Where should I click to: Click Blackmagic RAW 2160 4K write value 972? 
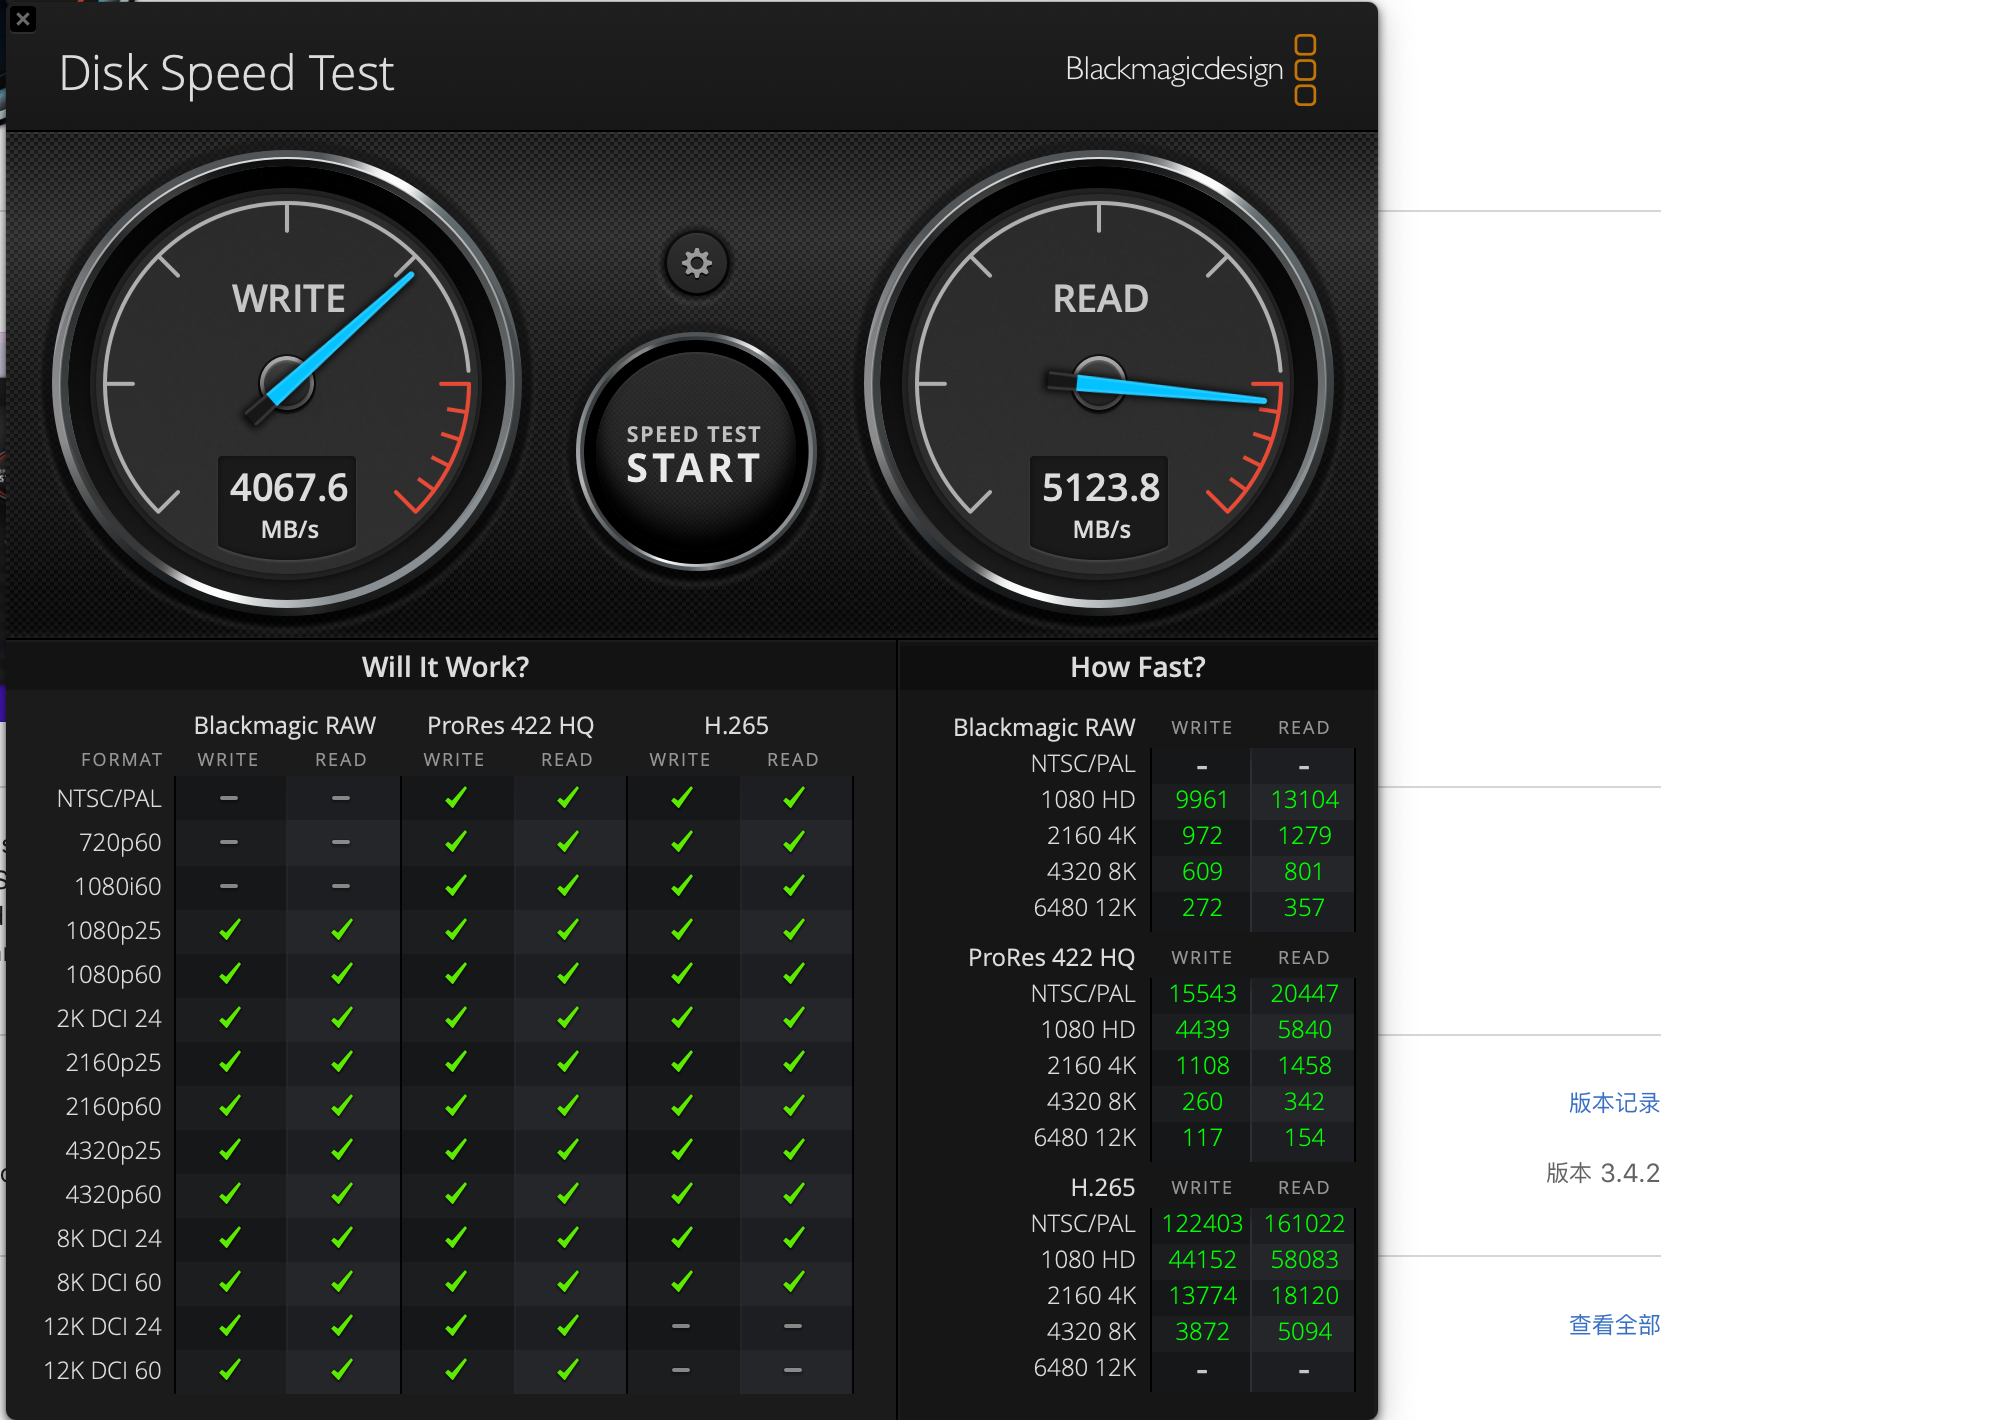pos(1202,836)
